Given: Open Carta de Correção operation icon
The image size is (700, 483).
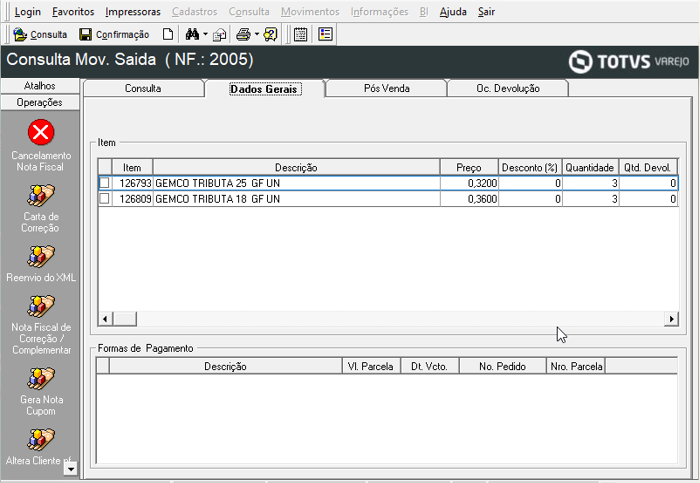Looking at the screenshot, I should point(41,196).
